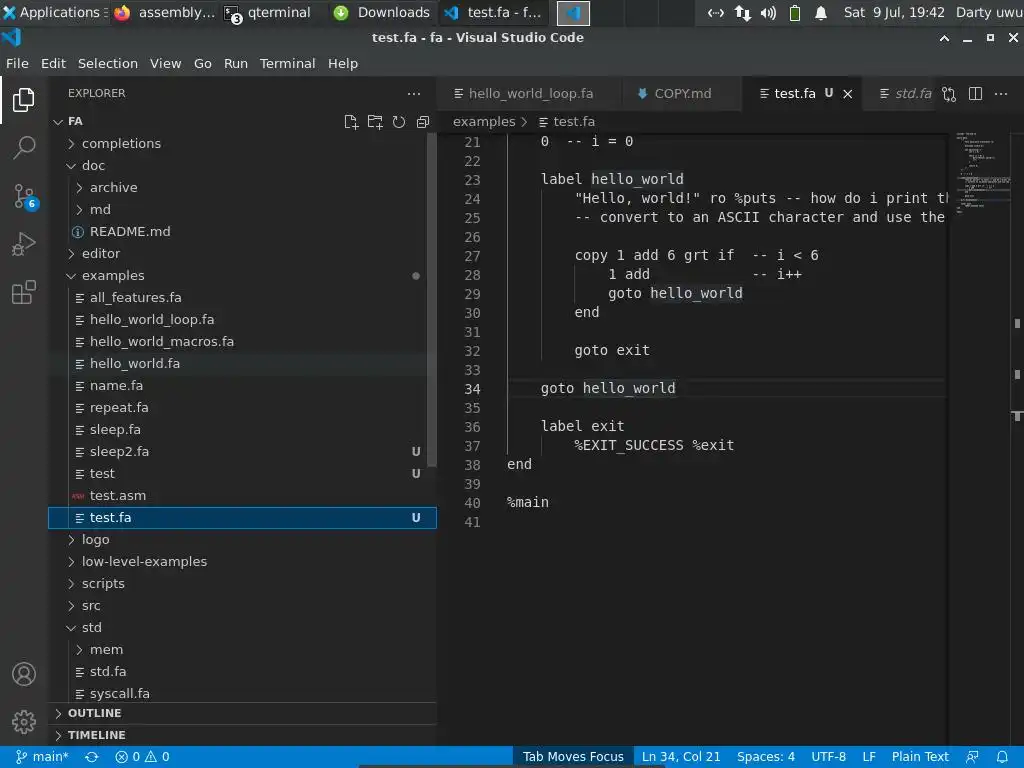
Task: Open notifications bell in status bar
Action: click(1002, 757)
